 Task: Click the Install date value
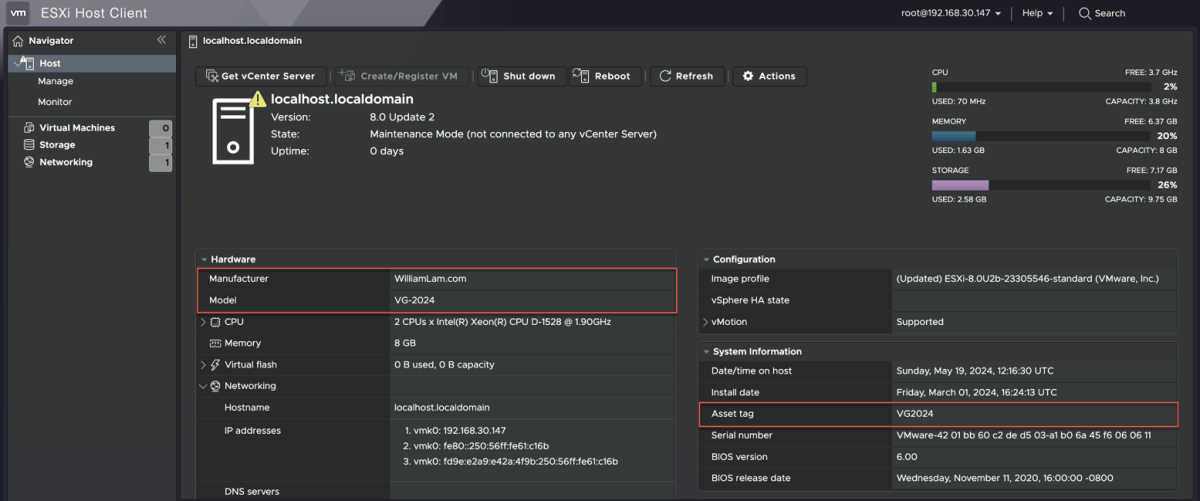point(977,392)
